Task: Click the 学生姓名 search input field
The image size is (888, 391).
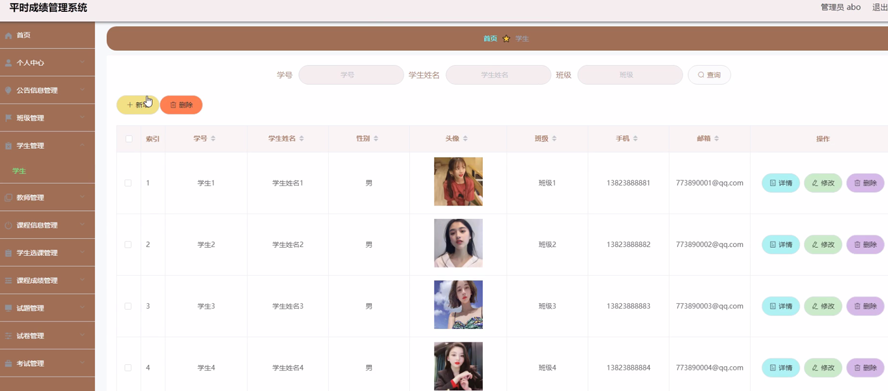Action: (x=498, y=75)
